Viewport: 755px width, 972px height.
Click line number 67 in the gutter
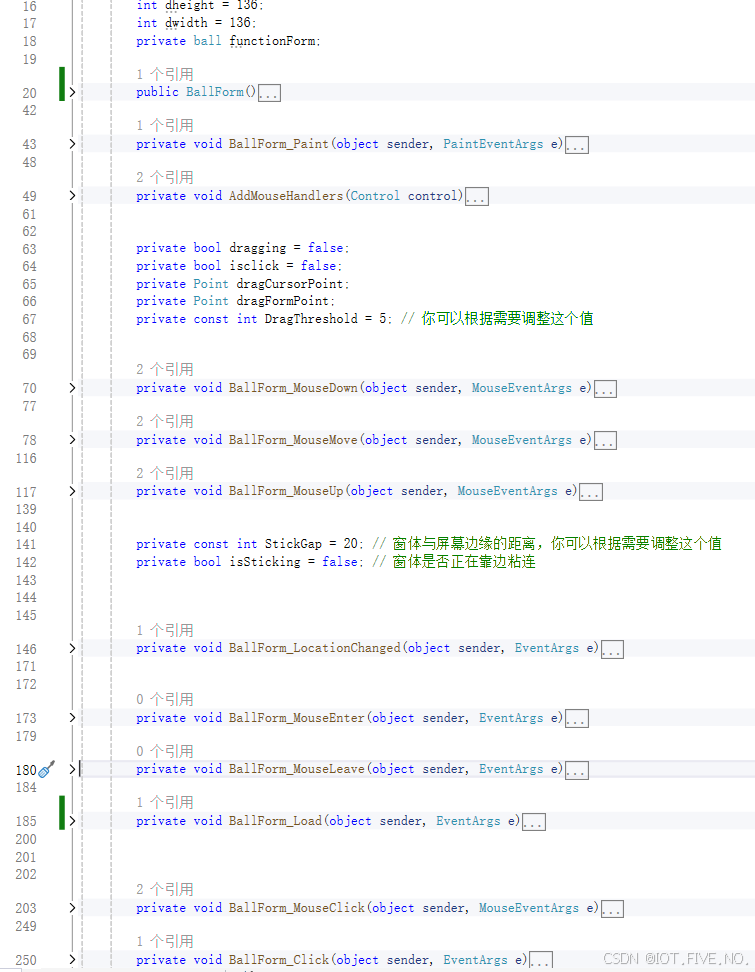pos(29,319)
